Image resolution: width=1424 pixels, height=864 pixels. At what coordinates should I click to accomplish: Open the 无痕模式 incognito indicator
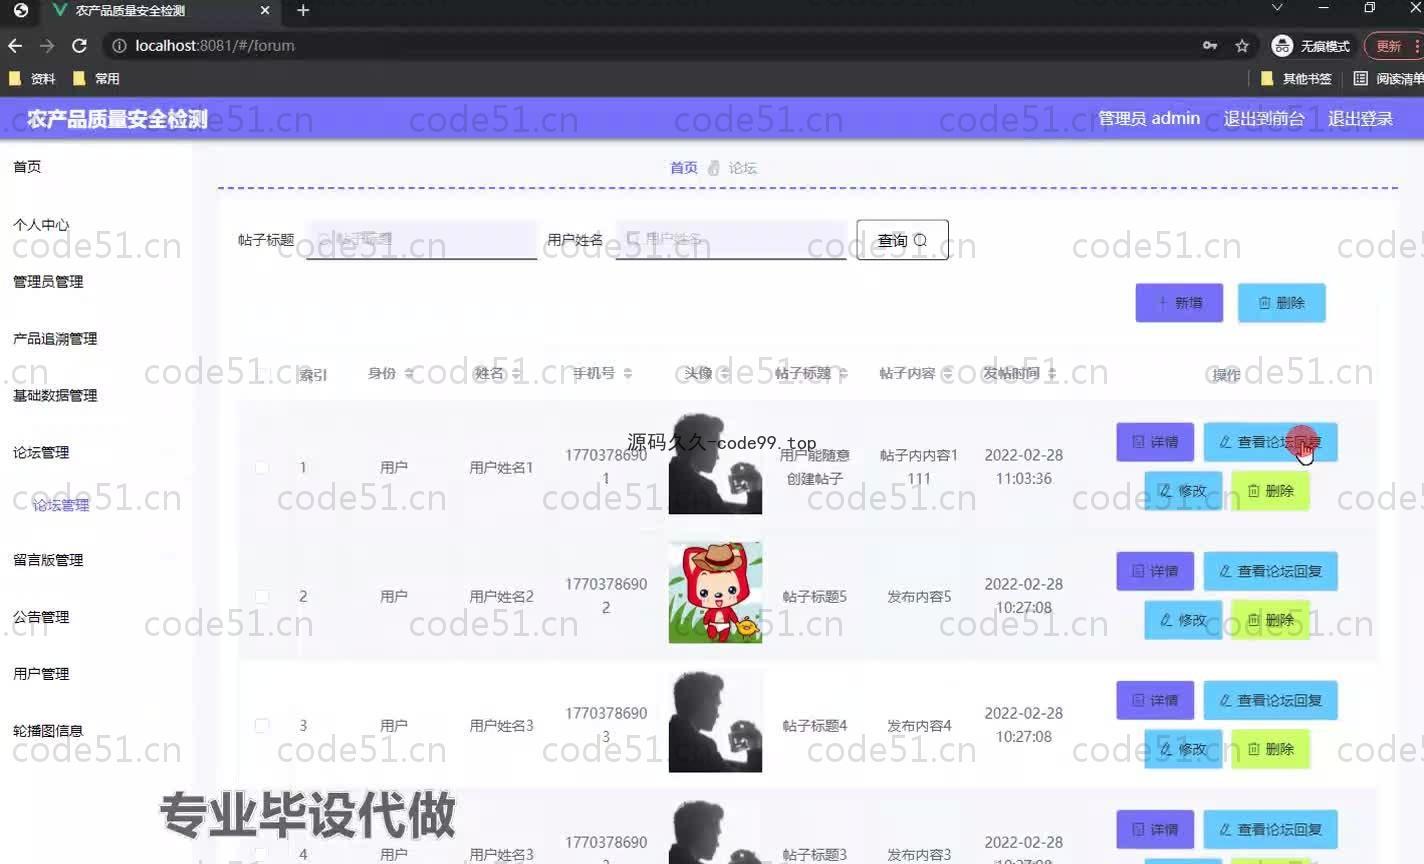click(x=1311, y=46)
